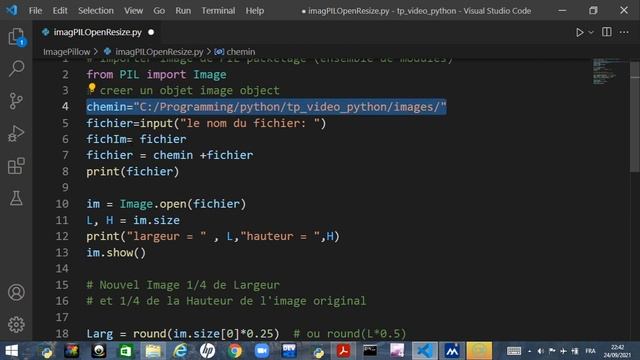Open File Explorer from the taskbar

(x=153, y=351)
